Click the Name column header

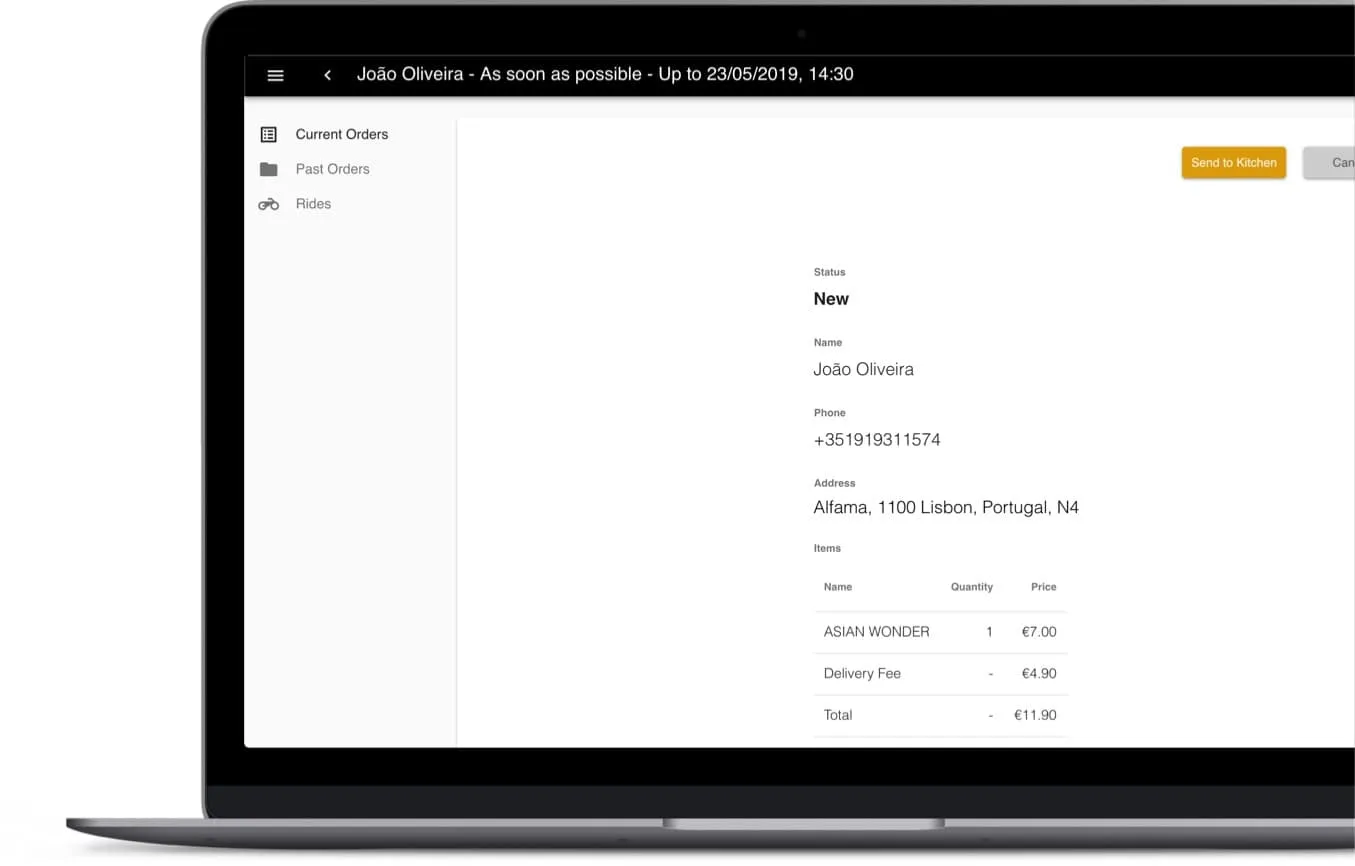pyautogui.click(x=837, y=587)
